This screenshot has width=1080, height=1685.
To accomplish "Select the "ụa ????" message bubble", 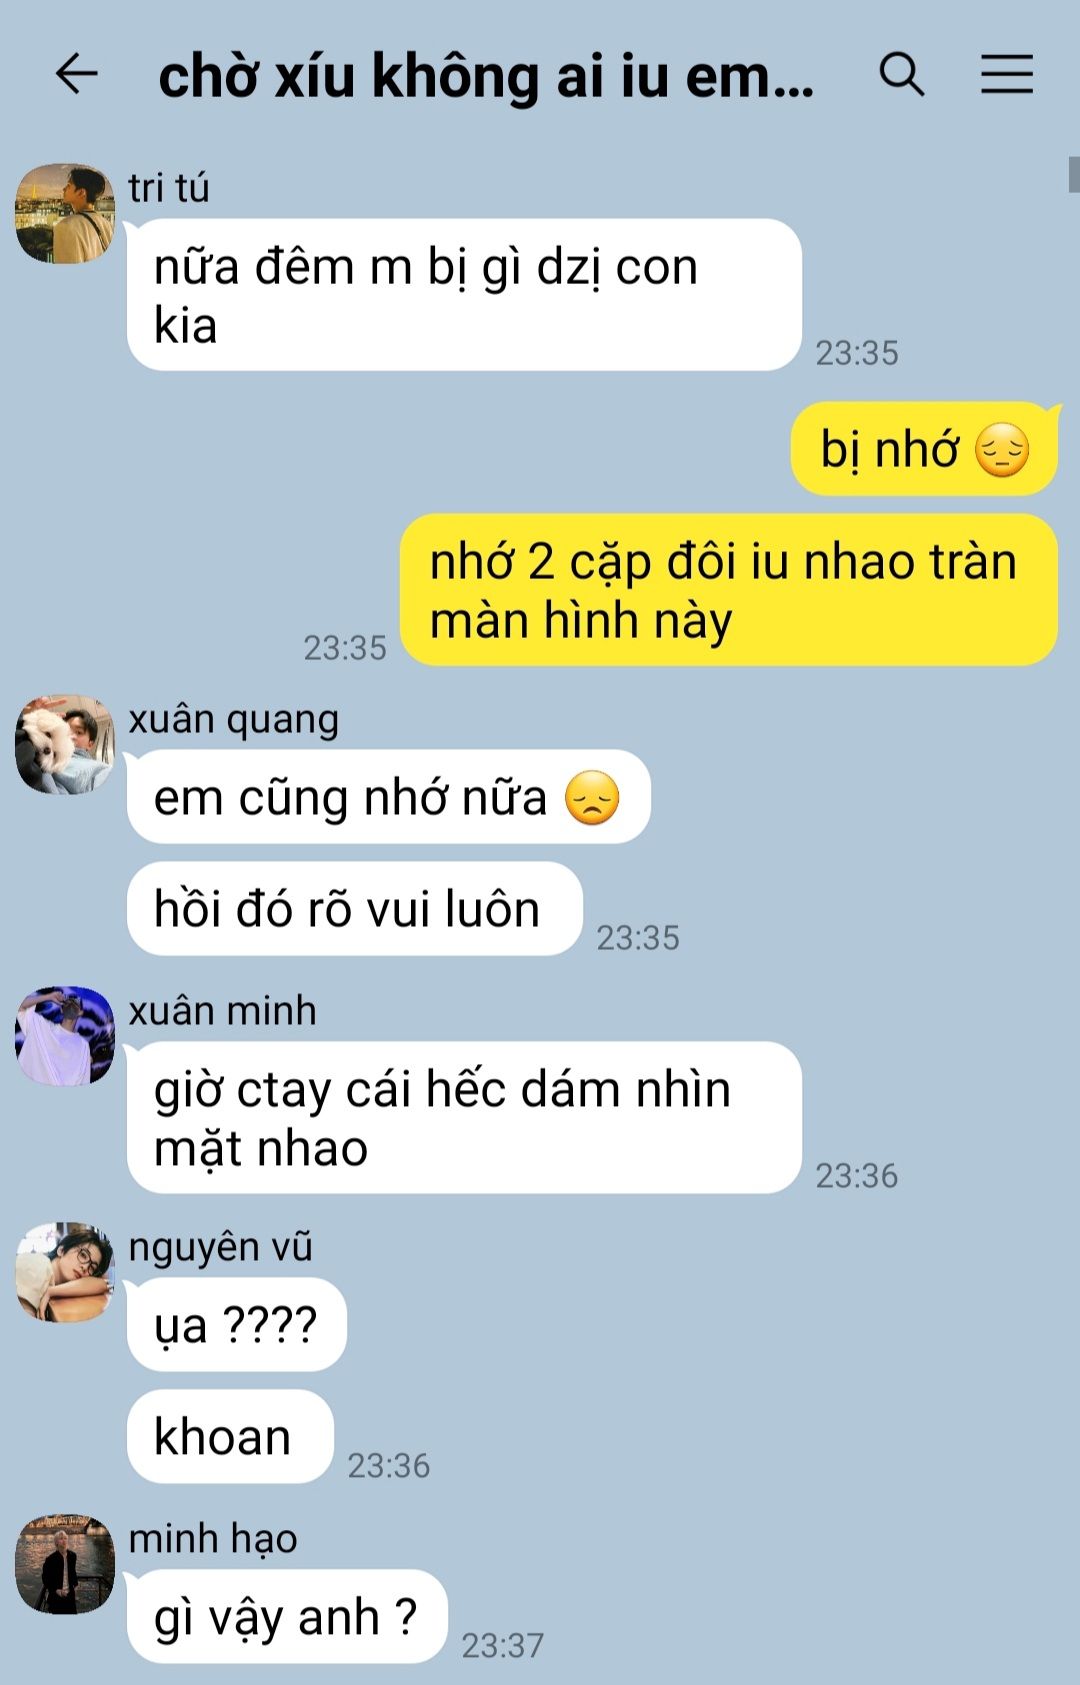I will click(x=236, y=1325).
